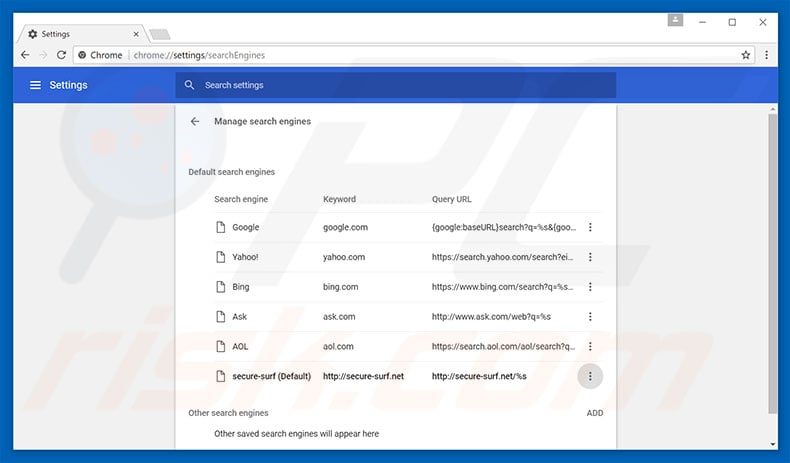Click the Google query URL text
The height and width of the screenshot is (463, 790).
[504, 227]
